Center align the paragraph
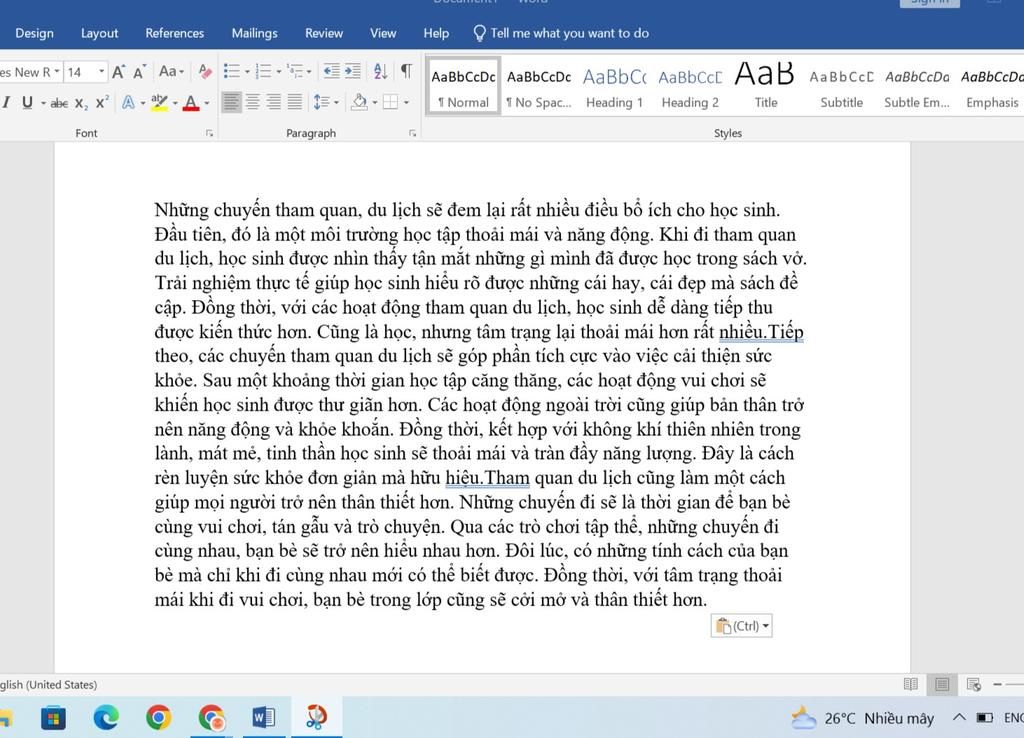Image resolution: width=1024 pixels, height=738 pixels. (253, 102)
